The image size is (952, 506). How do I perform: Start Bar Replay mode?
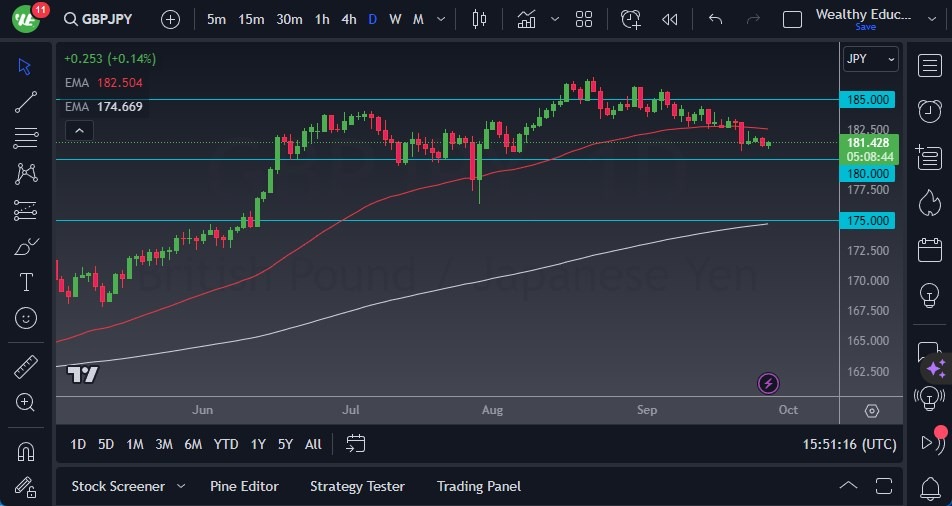(669, 19)
